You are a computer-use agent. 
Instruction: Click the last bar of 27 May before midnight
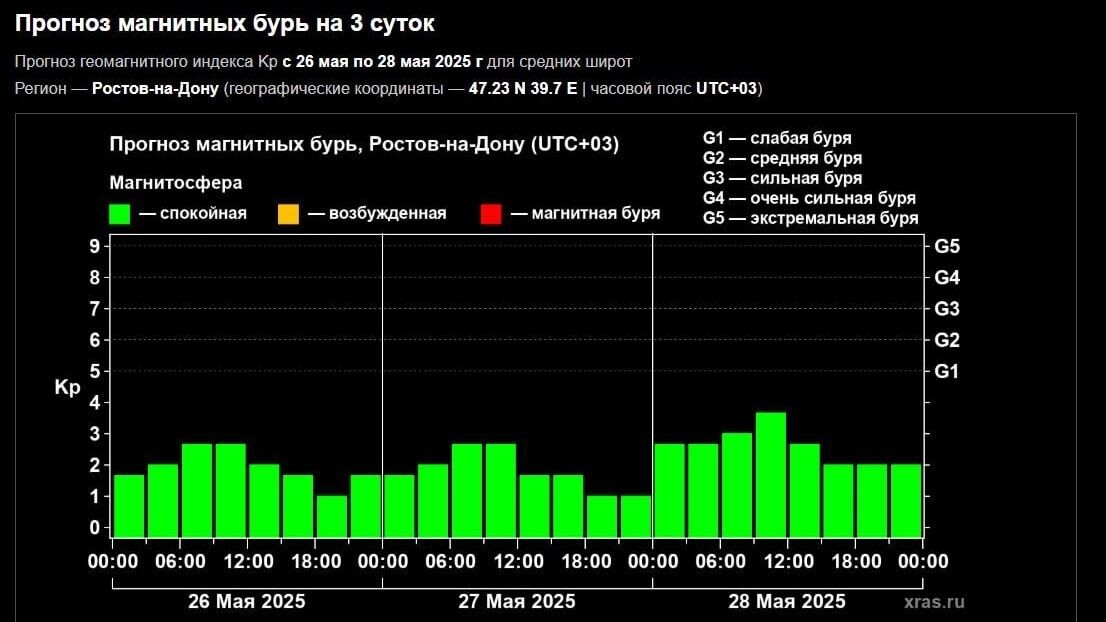[636, 517]
